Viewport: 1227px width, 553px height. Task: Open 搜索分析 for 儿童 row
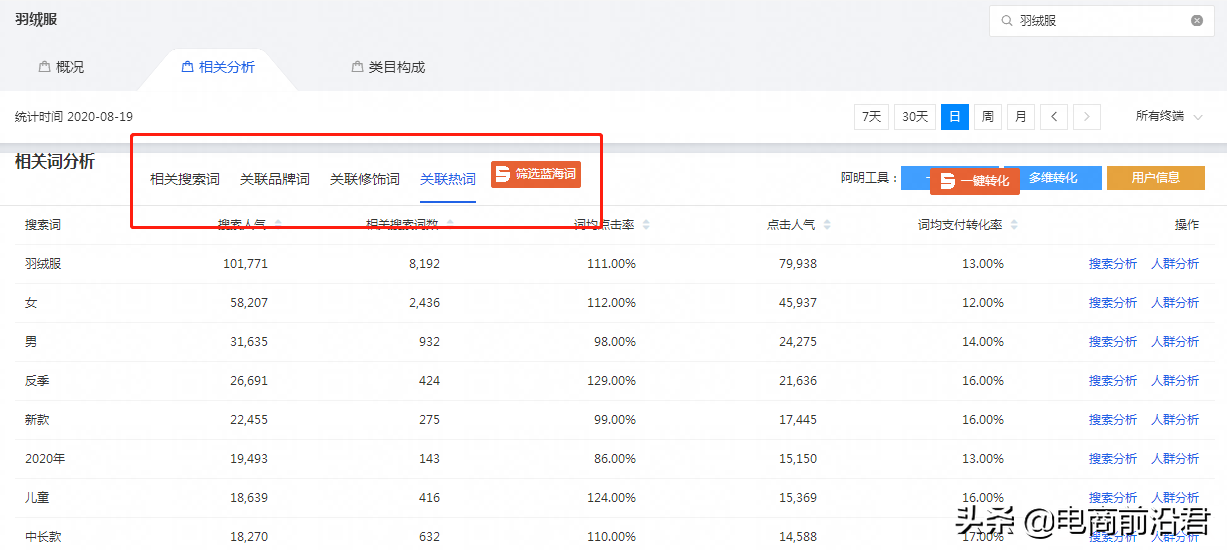[x=1113, y=498]
